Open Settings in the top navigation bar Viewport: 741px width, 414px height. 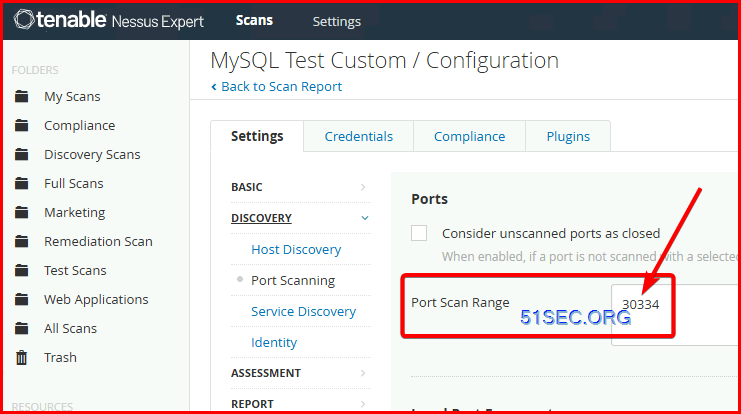point(336,21)
